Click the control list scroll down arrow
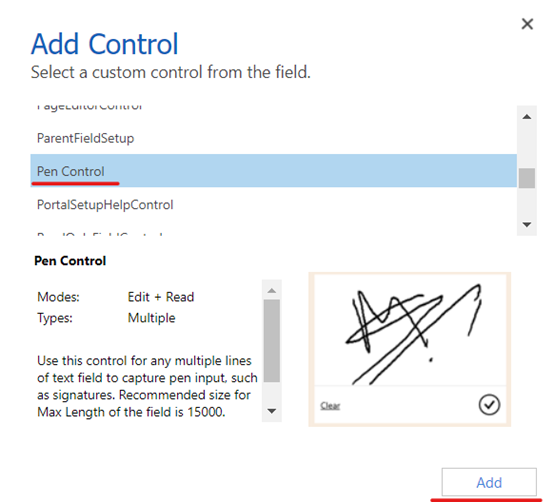Screen dimensions: 554x502 (x=527, y=224)
